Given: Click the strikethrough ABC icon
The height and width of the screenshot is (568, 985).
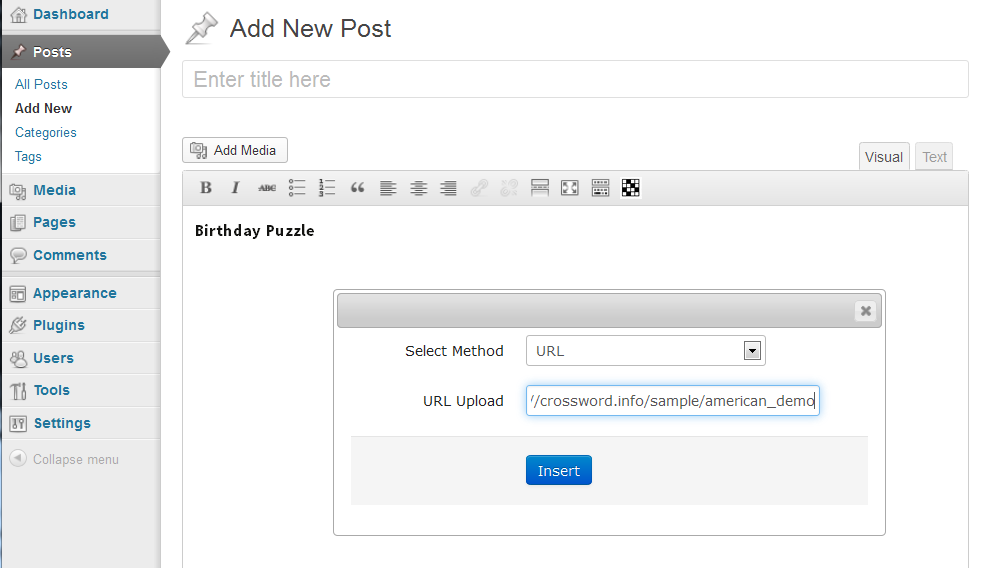Looking at the screenshot, I should 267,188.
